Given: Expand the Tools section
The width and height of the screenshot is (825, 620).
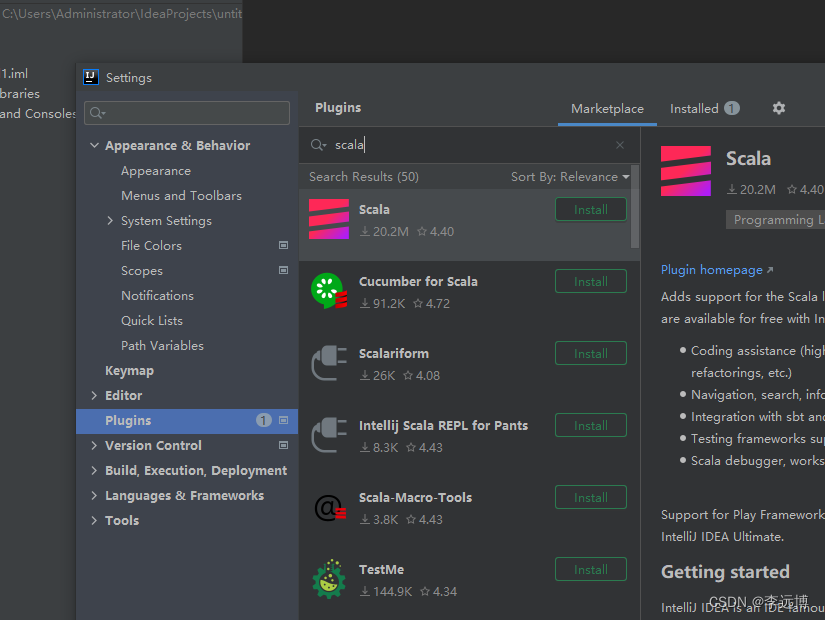Looking at the screenshot, I should click(x=94, y=521).
